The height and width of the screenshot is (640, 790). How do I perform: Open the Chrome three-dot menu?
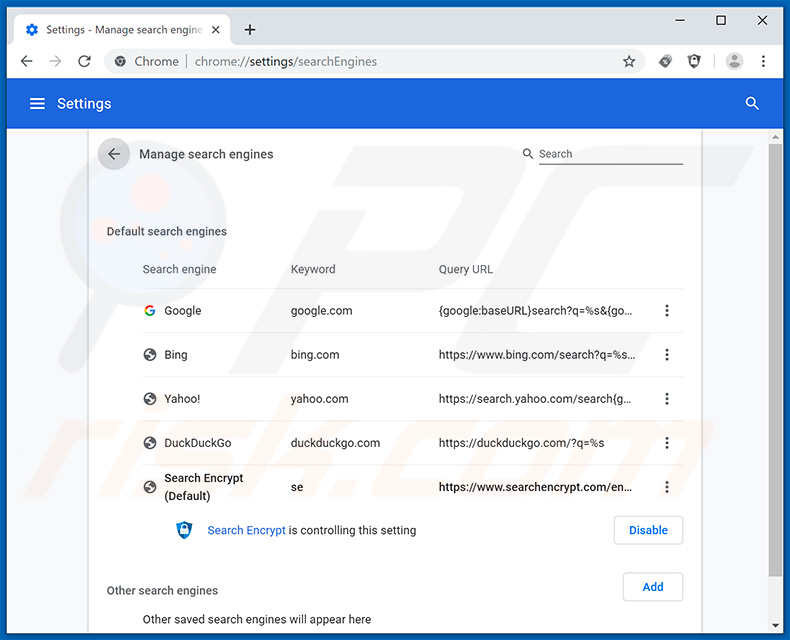[x=763, y=61]
